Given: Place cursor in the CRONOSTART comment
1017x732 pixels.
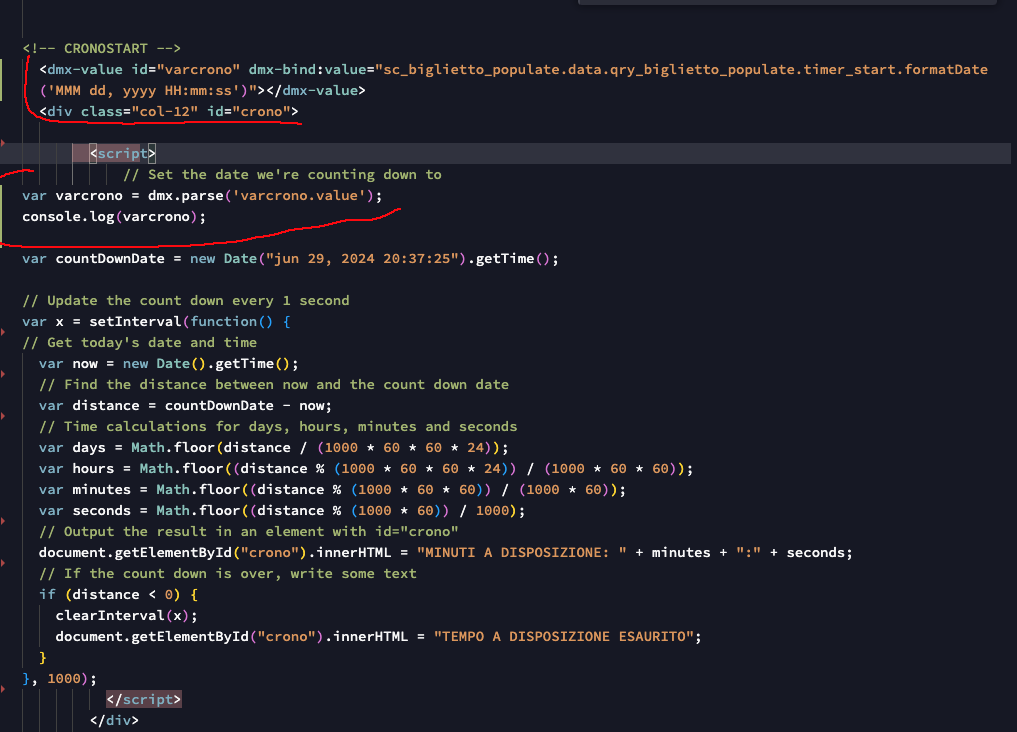Looking at the screenshot, I should [101, 48].
